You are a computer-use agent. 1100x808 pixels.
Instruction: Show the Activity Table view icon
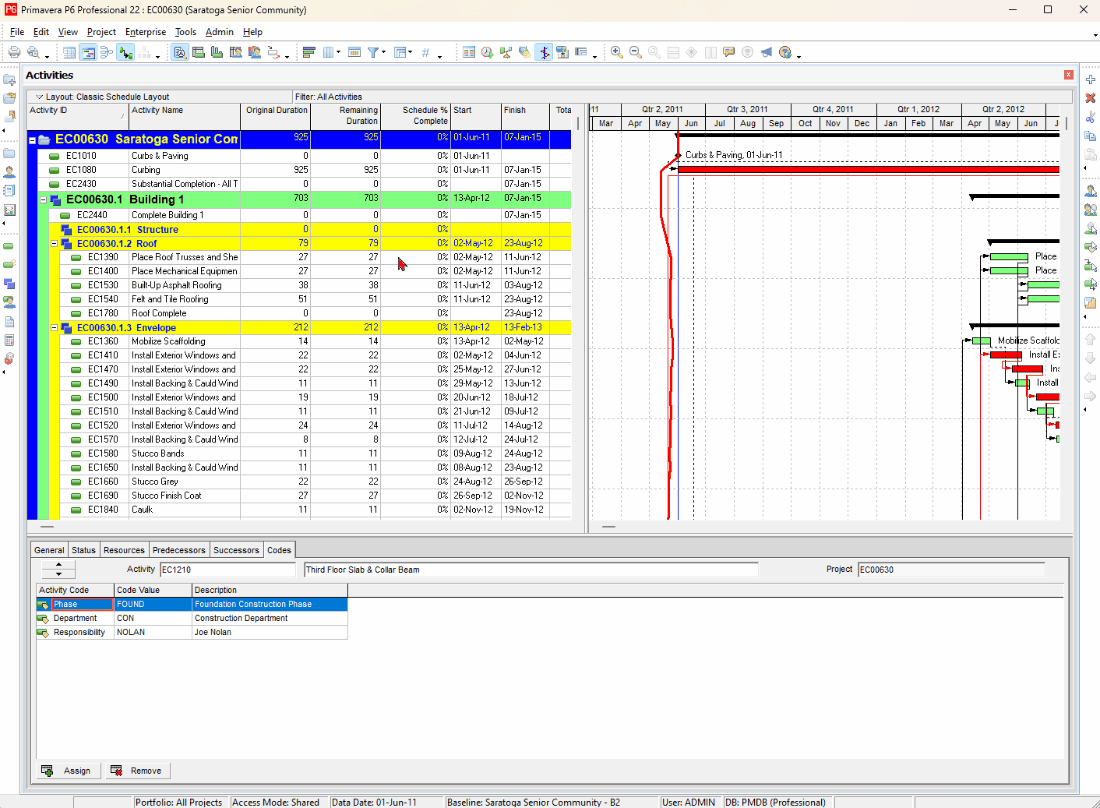(x=69, y=53)
